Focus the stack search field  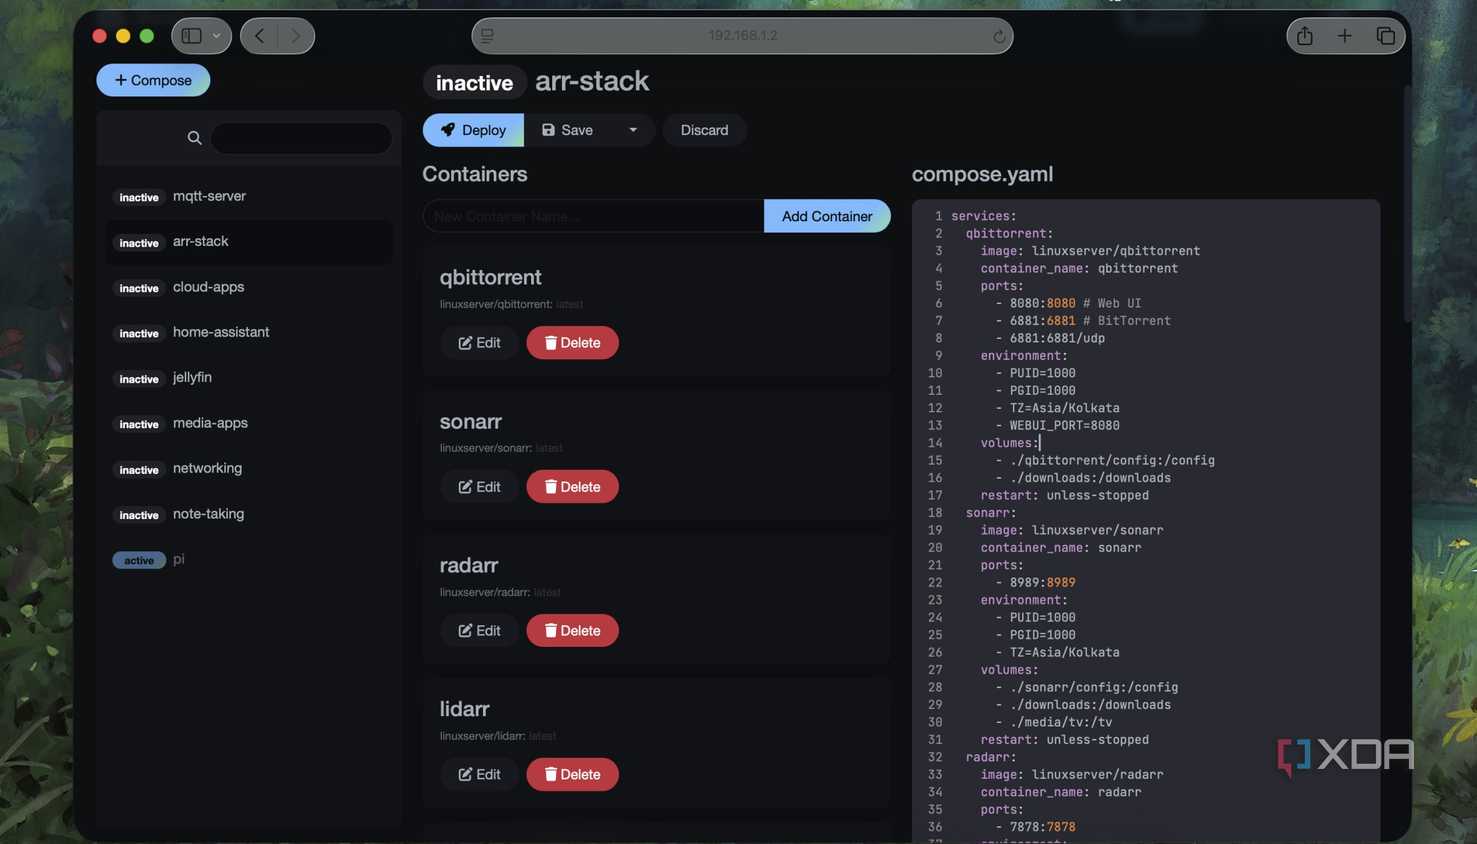pyautogui.click(x=301, y=138)
